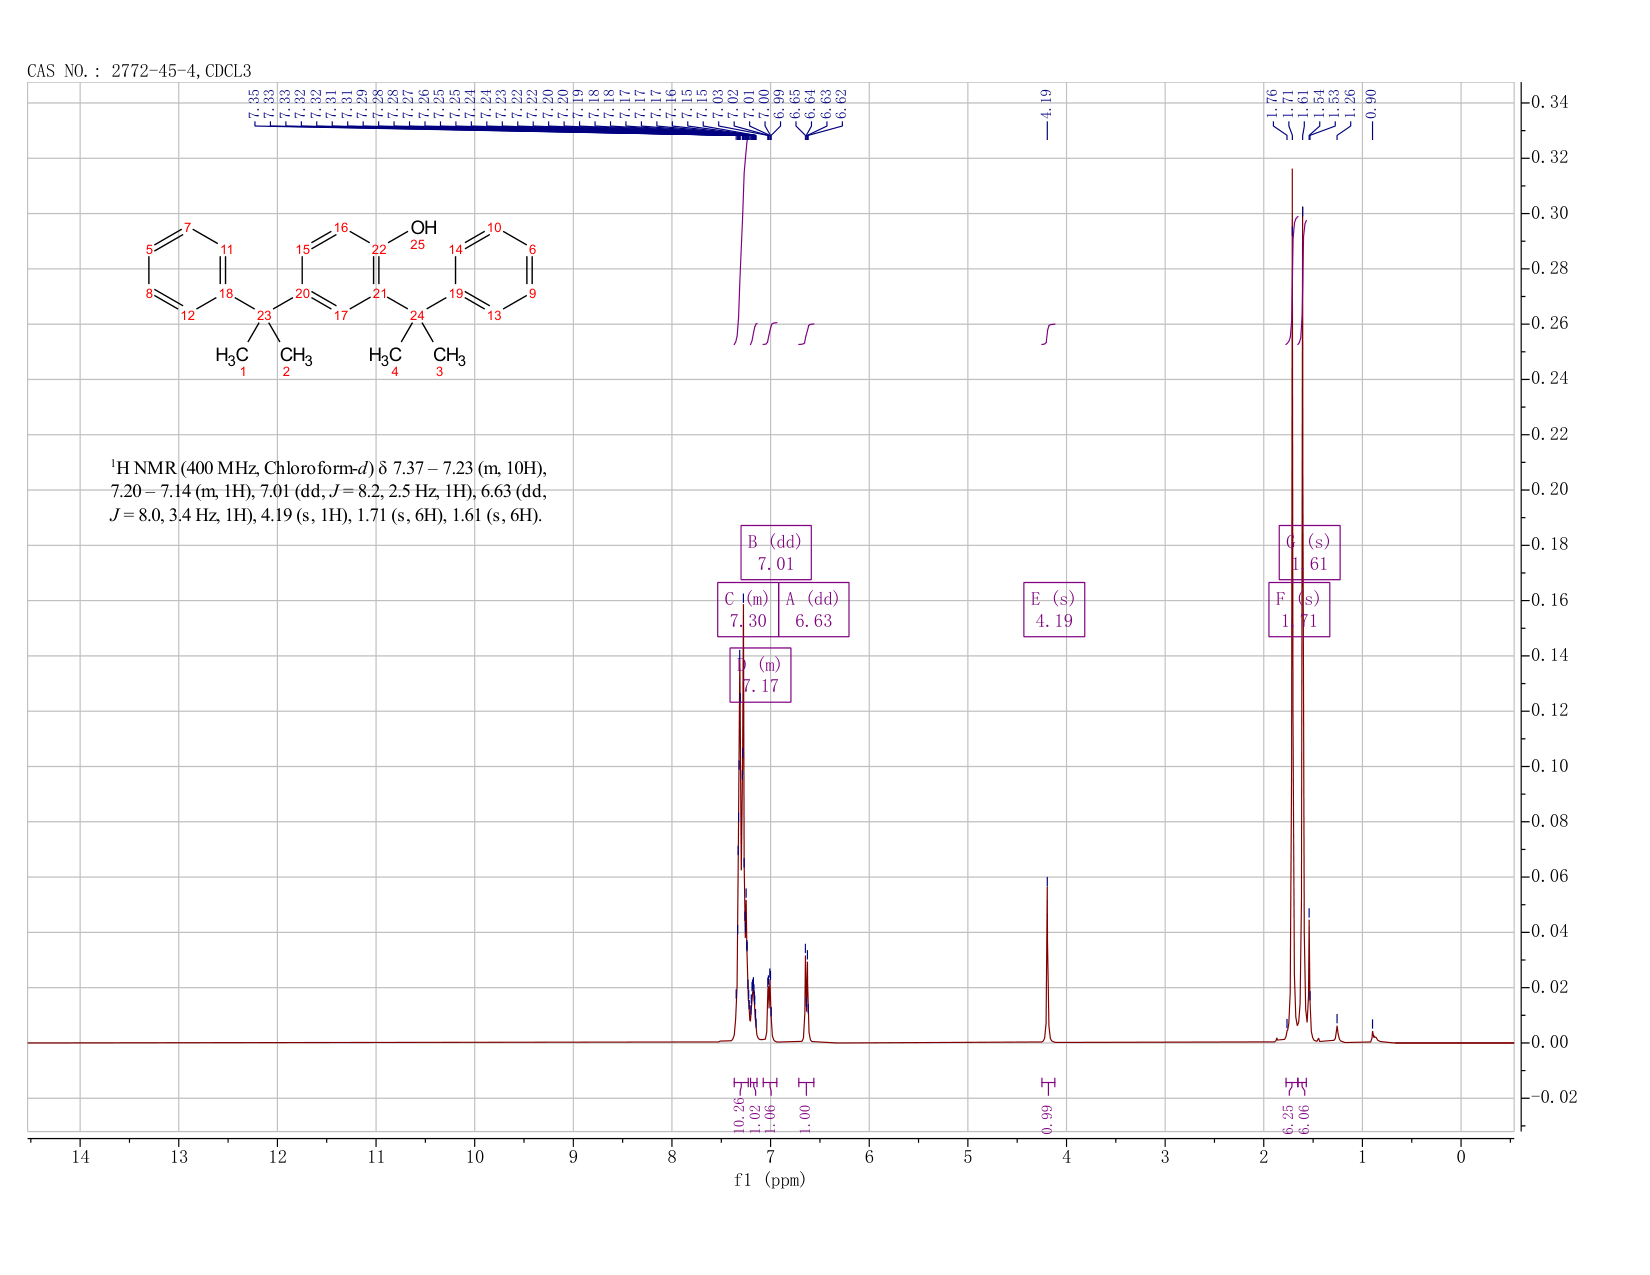Select multiplet label box E (s) 4.19

click(1054, 609)
